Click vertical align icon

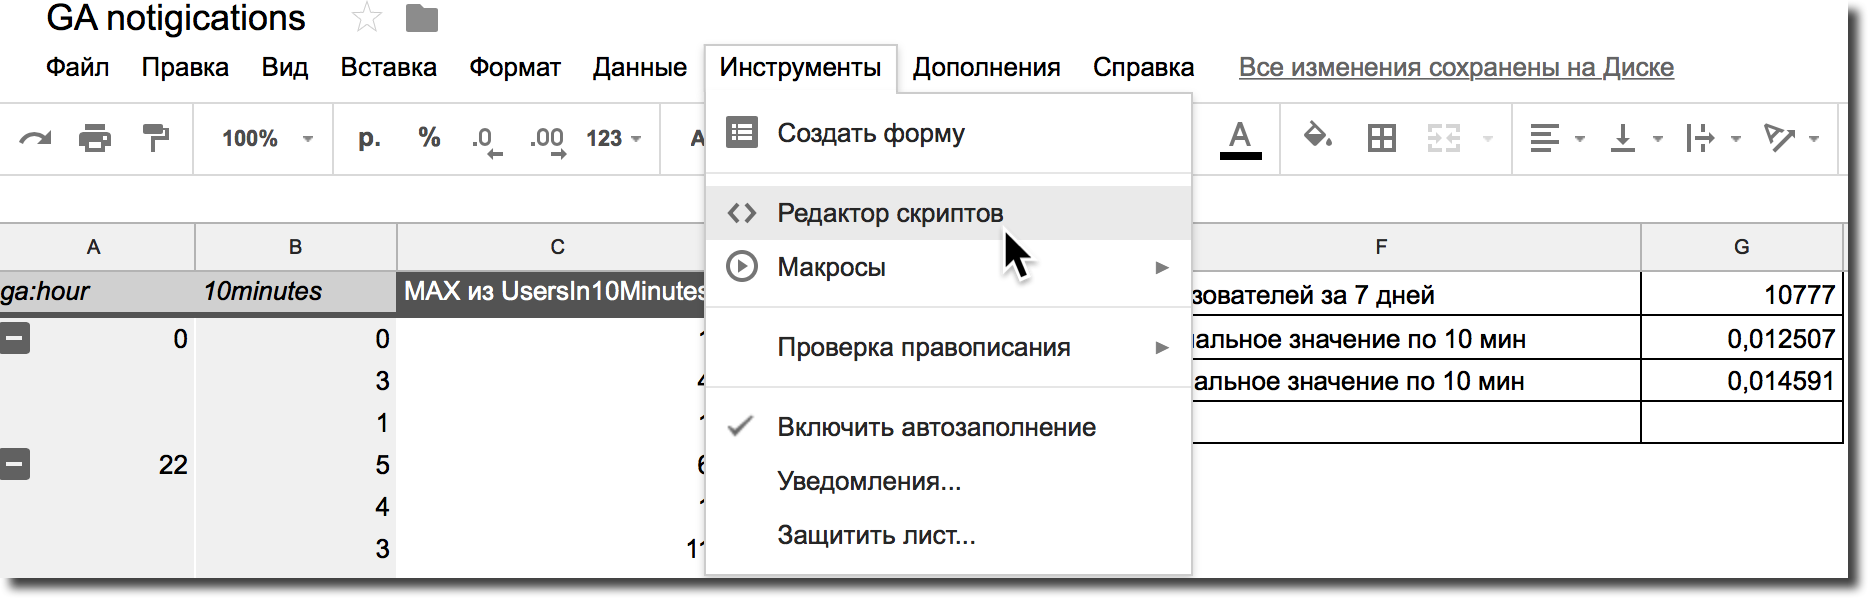coord(1622,138)
